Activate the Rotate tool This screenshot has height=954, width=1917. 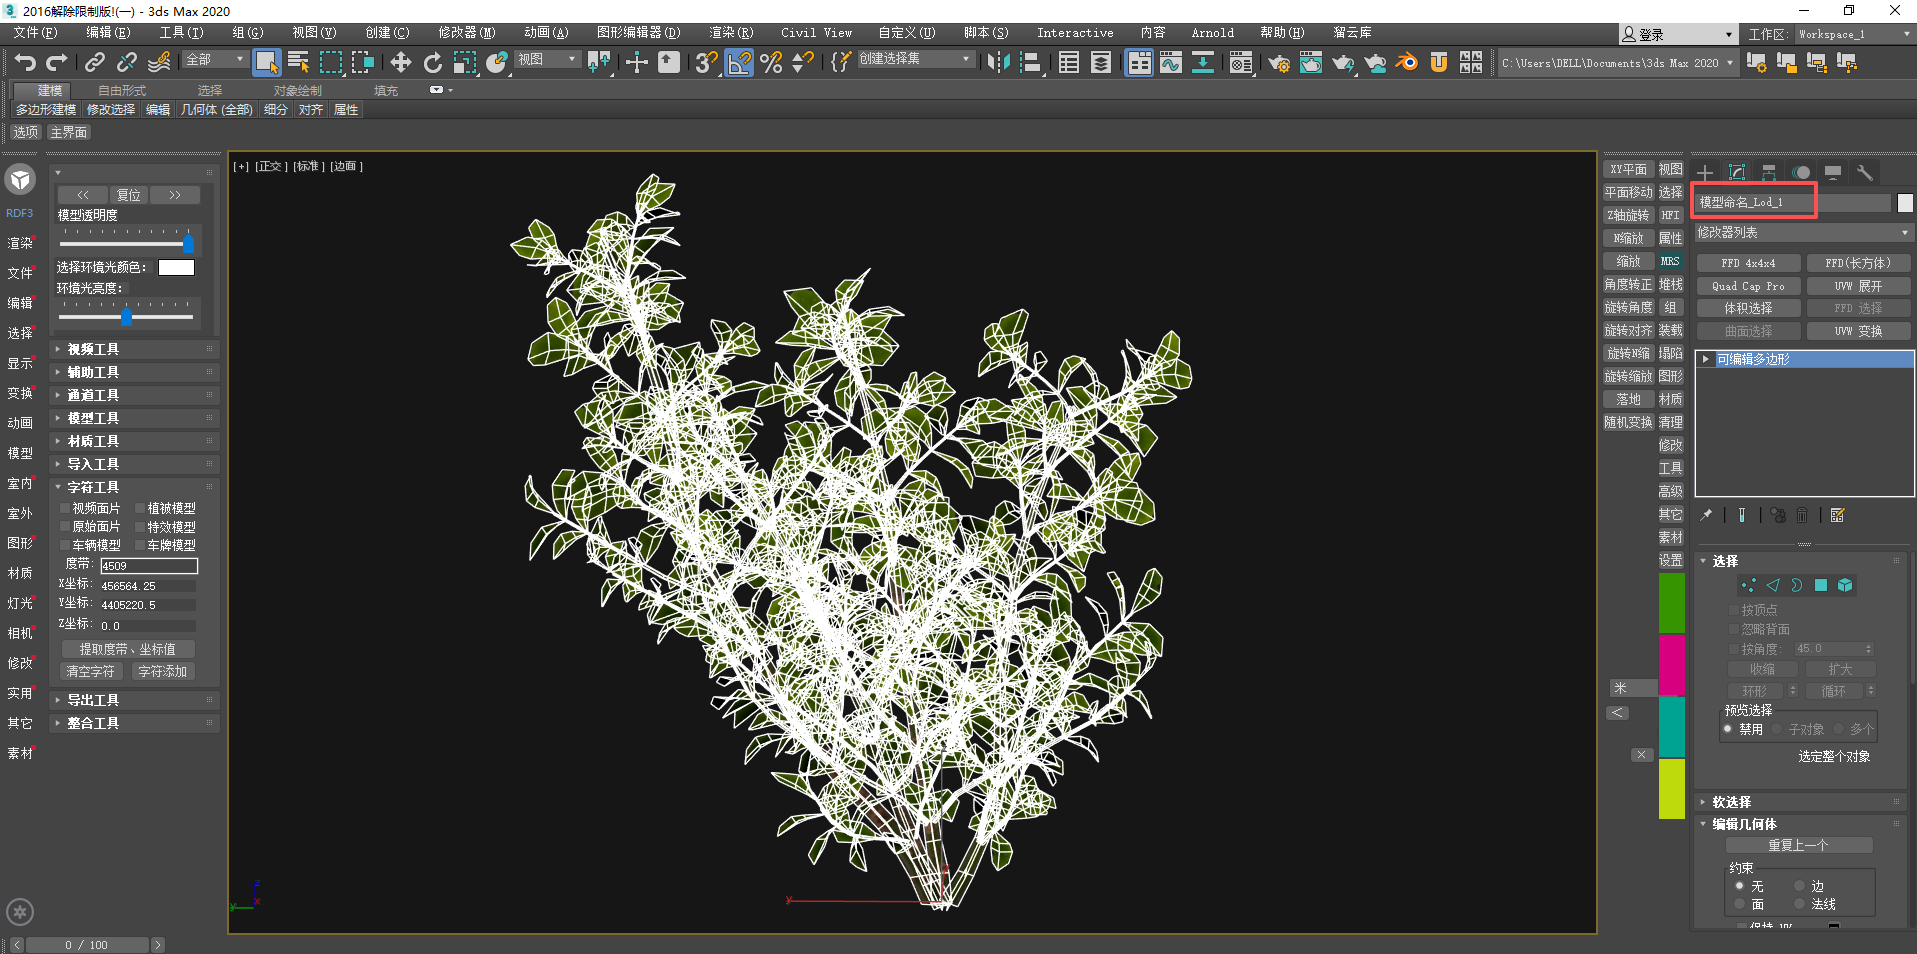pos(432,63)
